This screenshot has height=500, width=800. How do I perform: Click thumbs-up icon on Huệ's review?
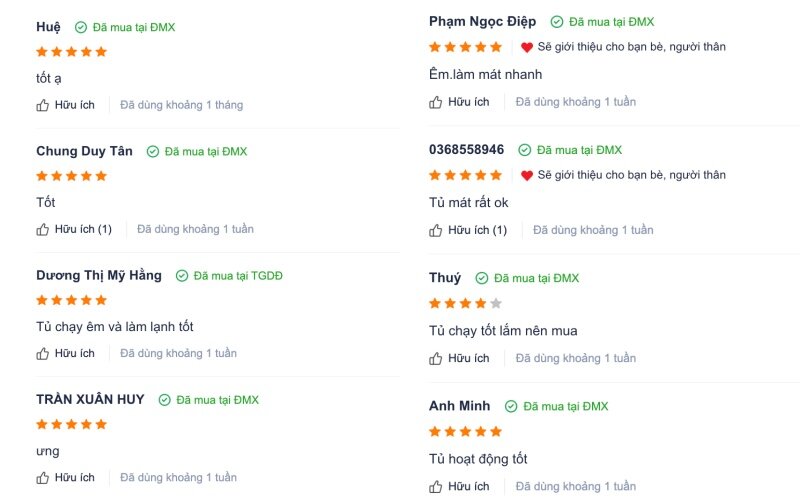click(42, 105)
